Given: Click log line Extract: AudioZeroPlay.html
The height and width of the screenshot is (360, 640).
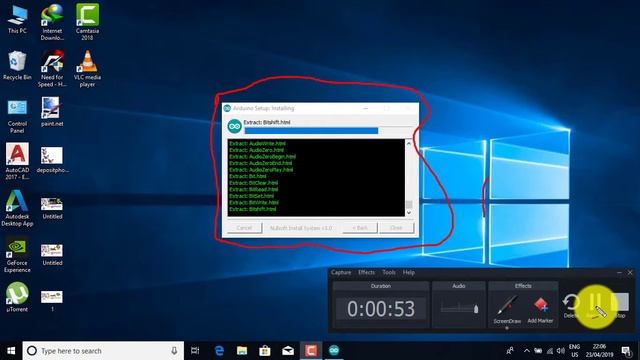Looking at the screenshot, I should pyautogui.click(x=261, y=169).
